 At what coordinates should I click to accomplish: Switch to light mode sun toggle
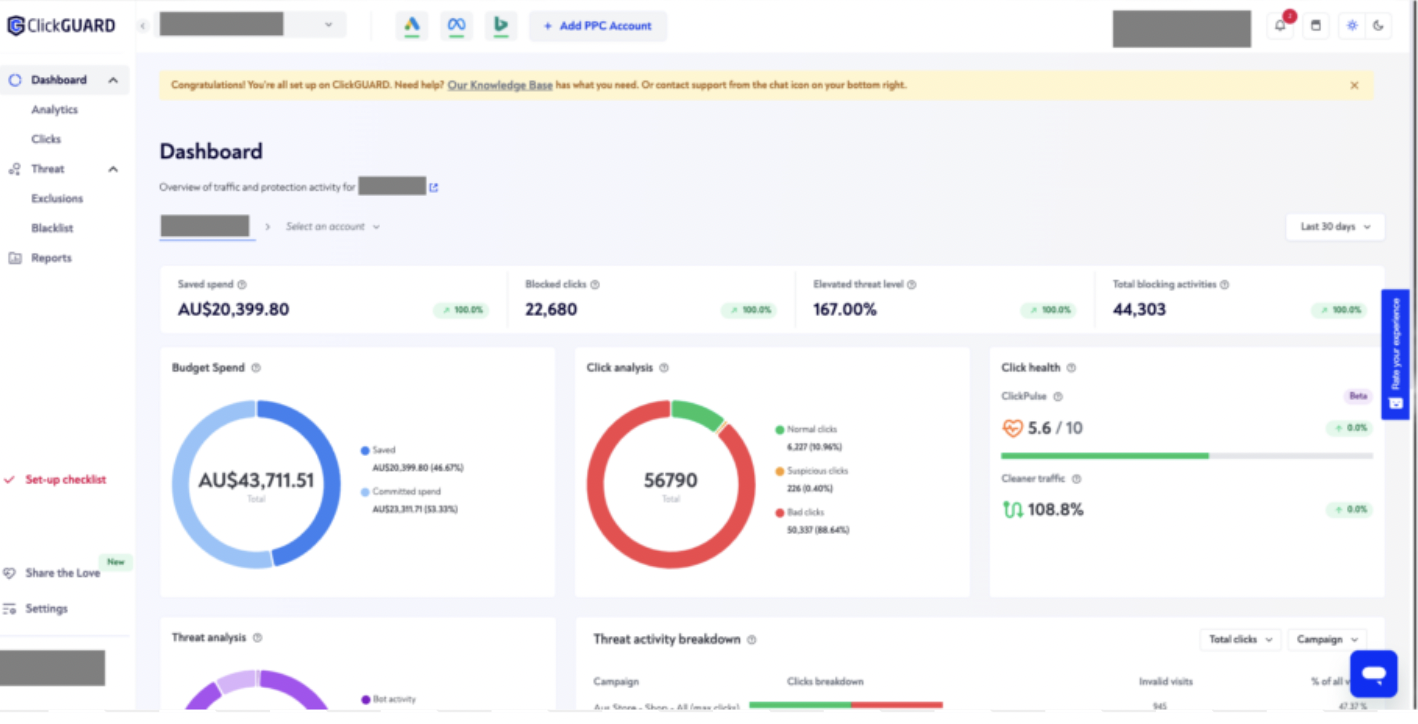pyautogui.click(x=1352, y=26)
